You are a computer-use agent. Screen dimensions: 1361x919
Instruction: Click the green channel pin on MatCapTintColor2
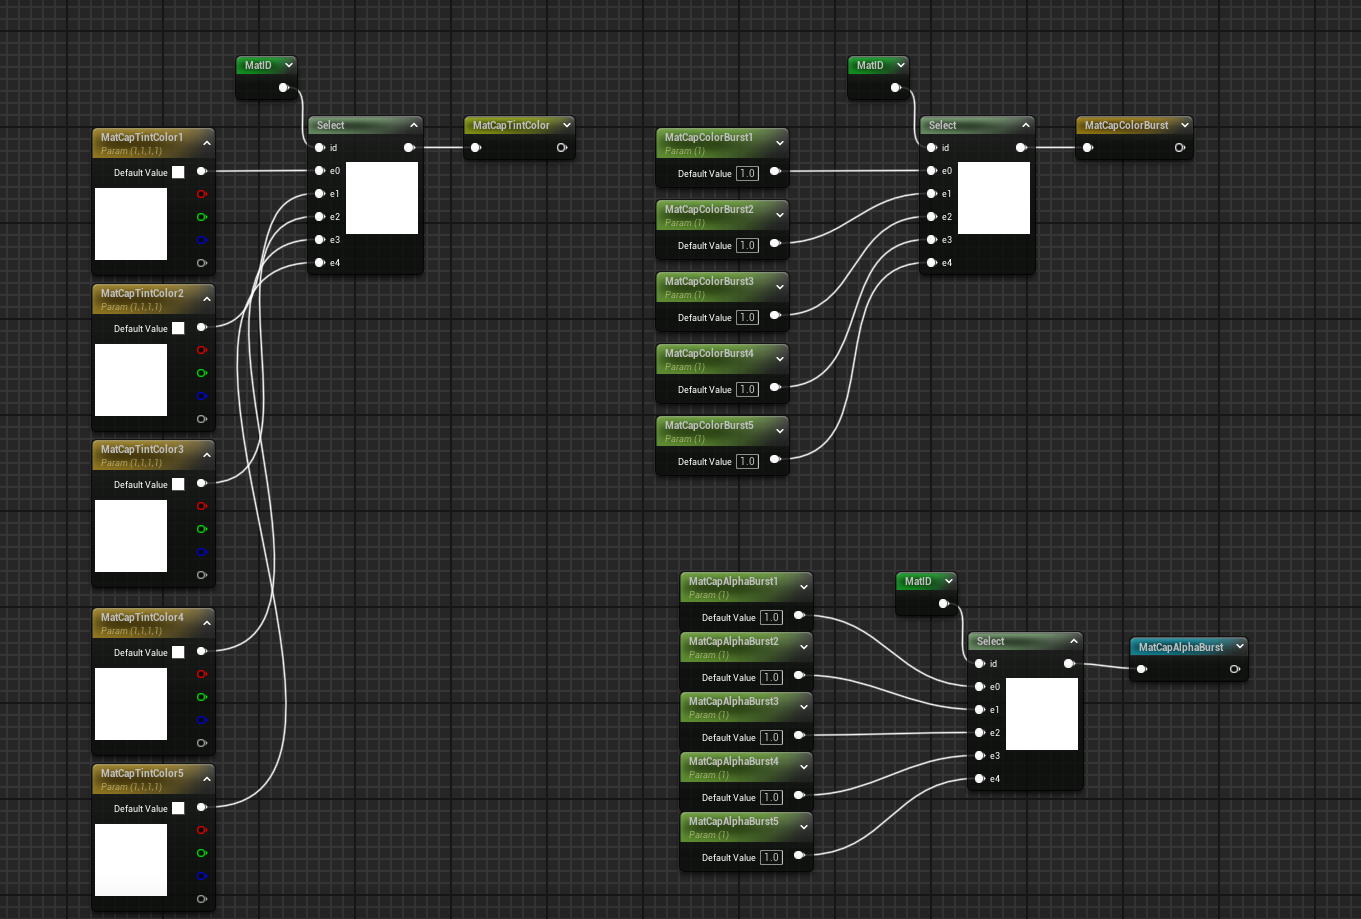(202, 373)
